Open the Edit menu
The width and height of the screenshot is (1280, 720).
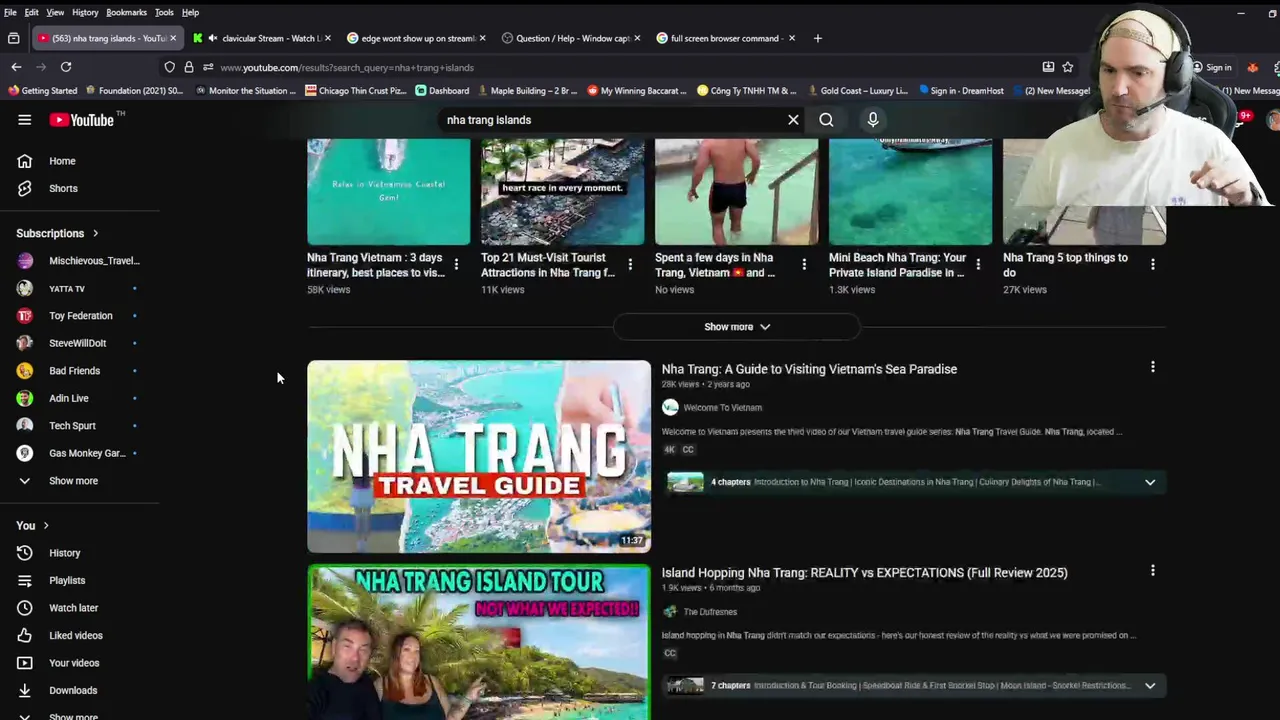tap(32, 12)
